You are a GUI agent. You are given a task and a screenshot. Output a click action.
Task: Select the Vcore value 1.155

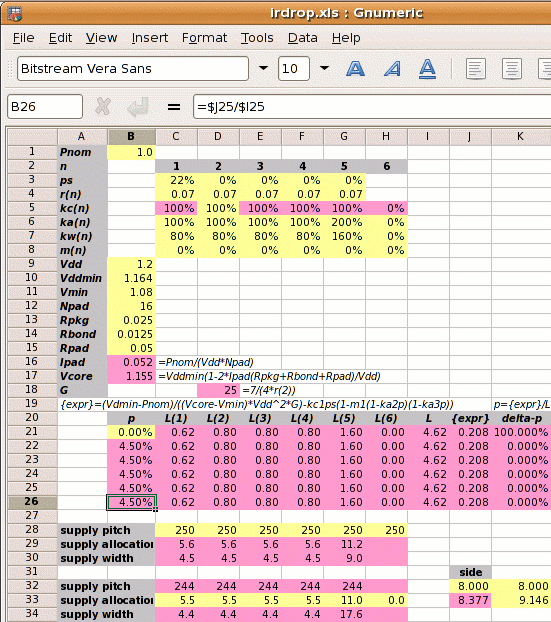point(131,376)
